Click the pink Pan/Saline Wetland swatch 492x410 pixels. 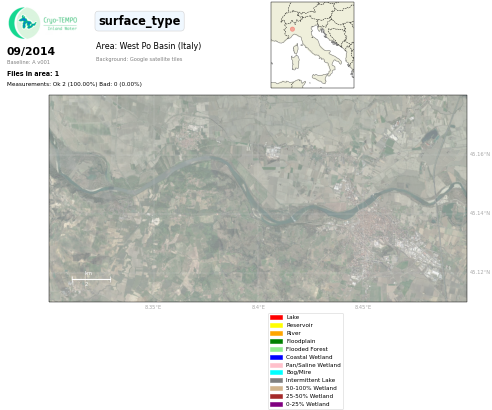pyautogui.click(x=276, y=365)
